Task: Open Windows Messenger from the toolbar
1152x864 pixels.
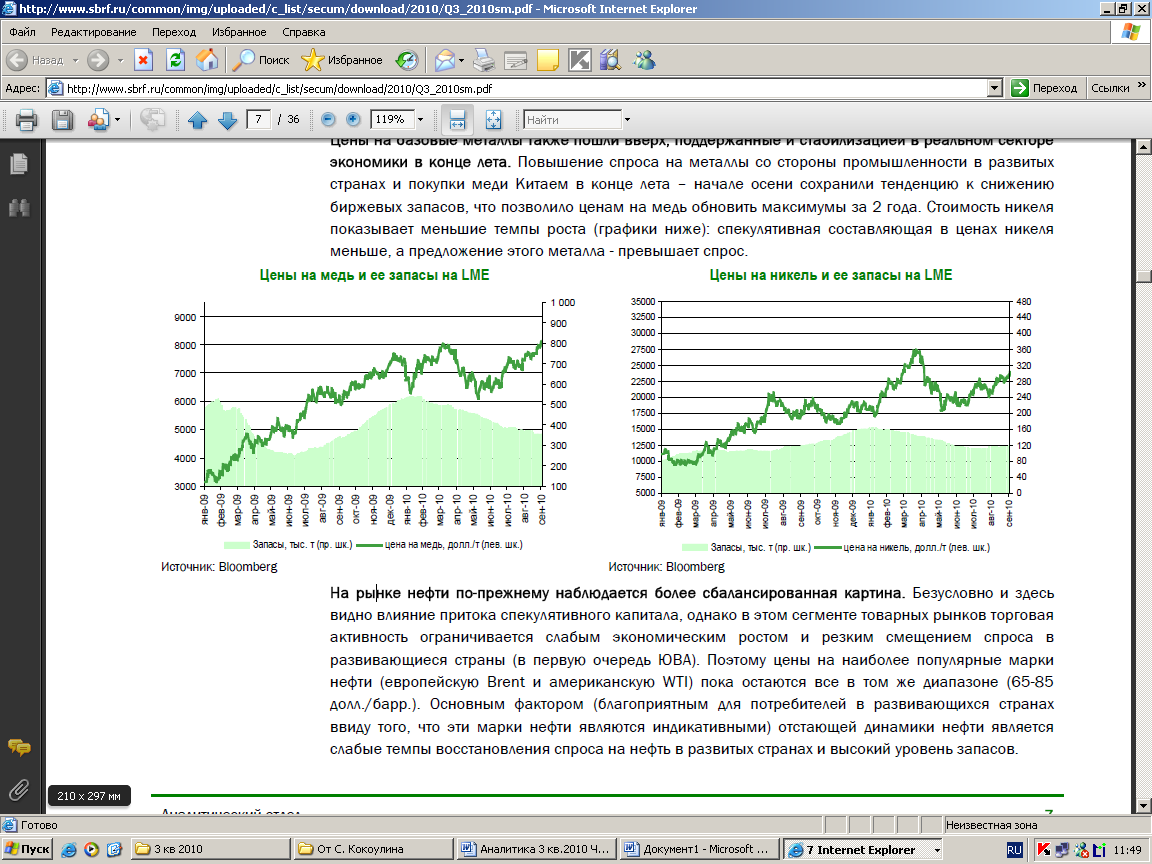Action: click(644, 60)
